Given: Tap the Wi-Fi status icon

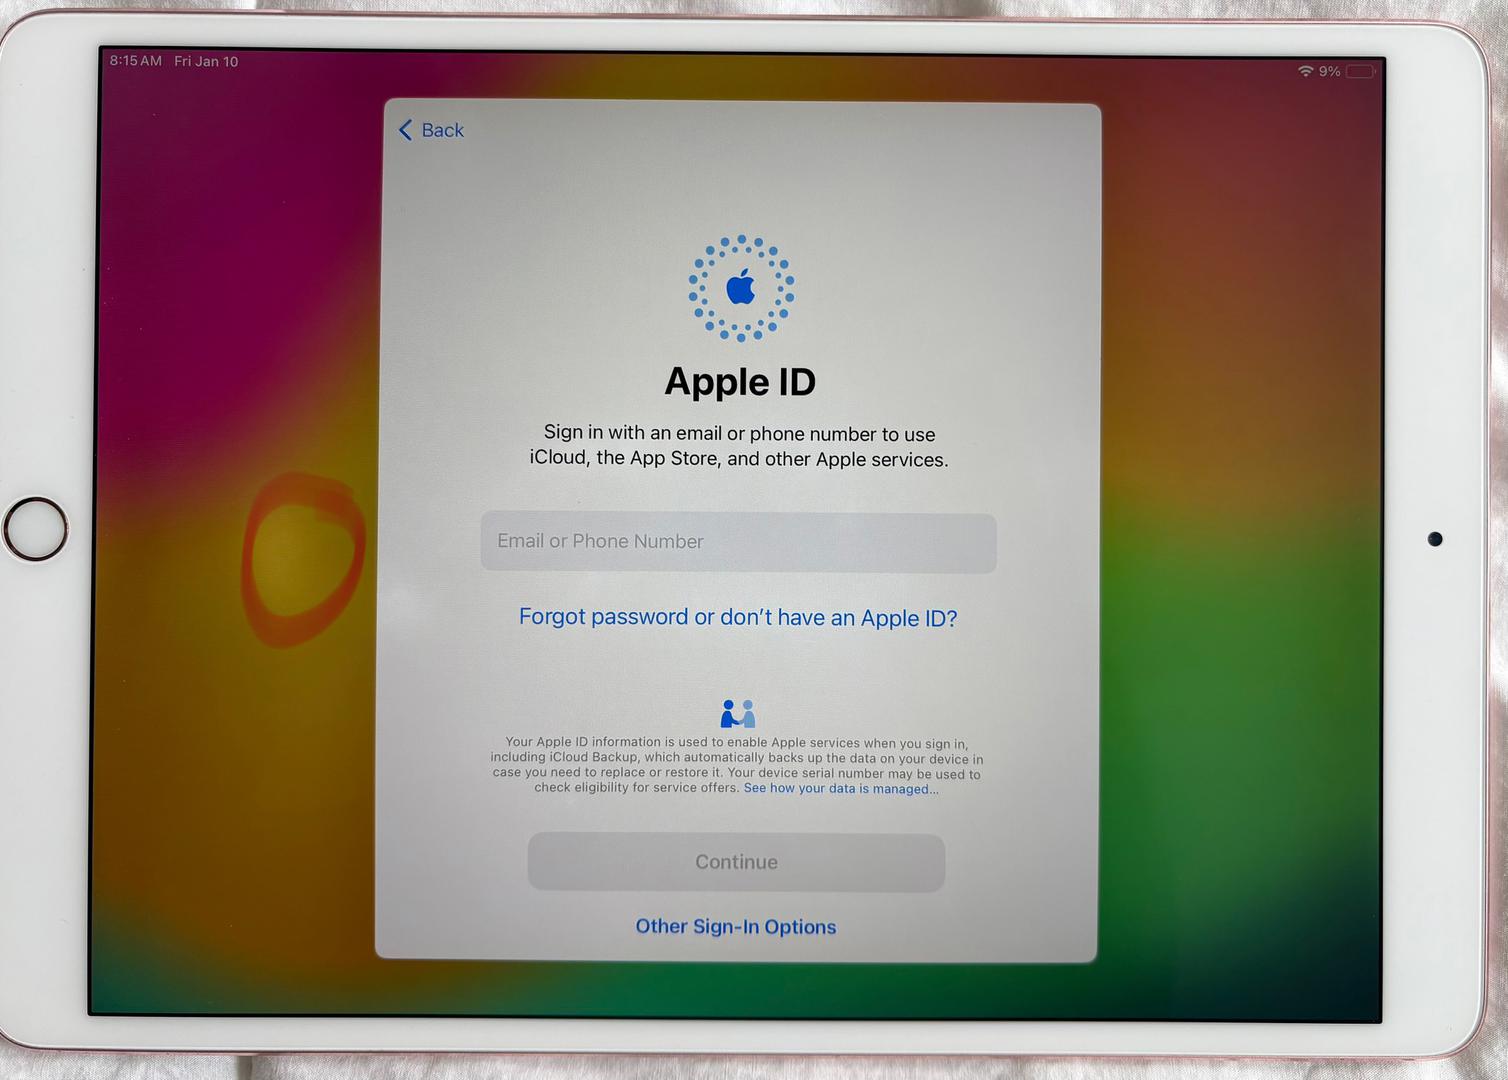Looking at the screenshot, I should tap(1305, 71).
